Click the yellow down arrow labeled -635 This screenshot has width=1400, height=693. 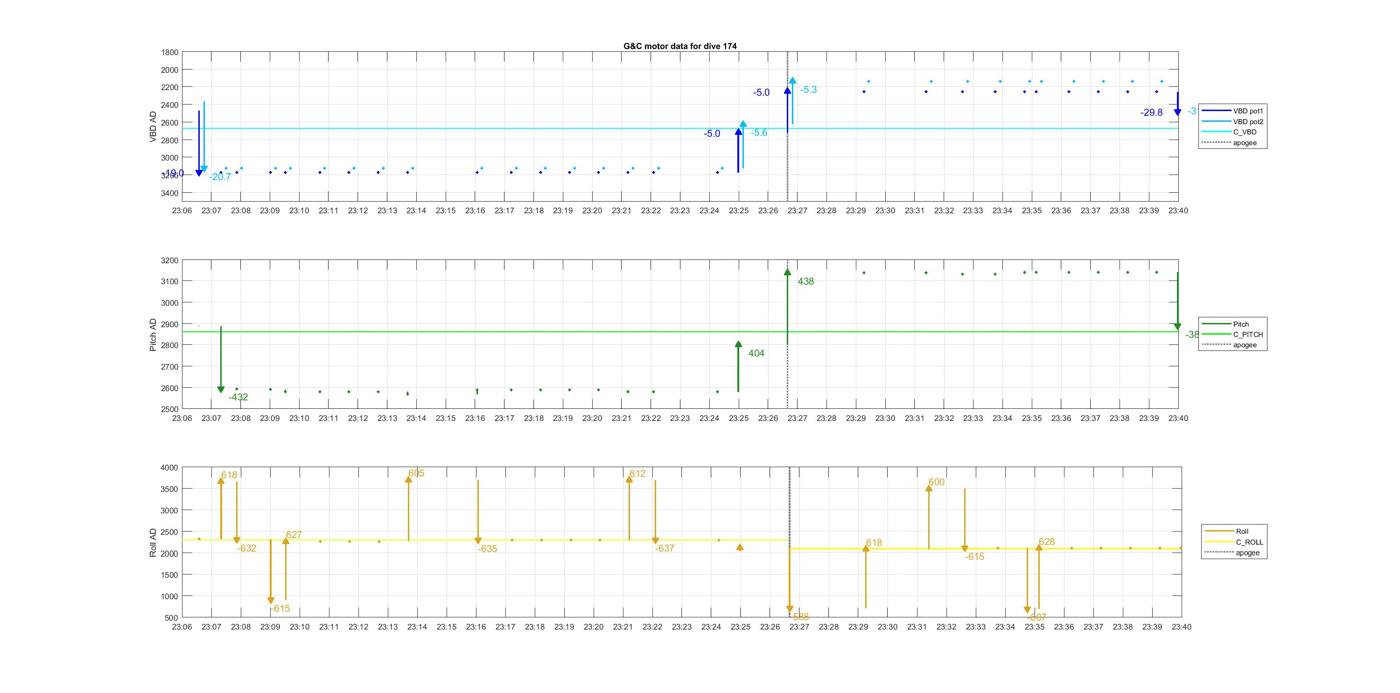(478, 512)
